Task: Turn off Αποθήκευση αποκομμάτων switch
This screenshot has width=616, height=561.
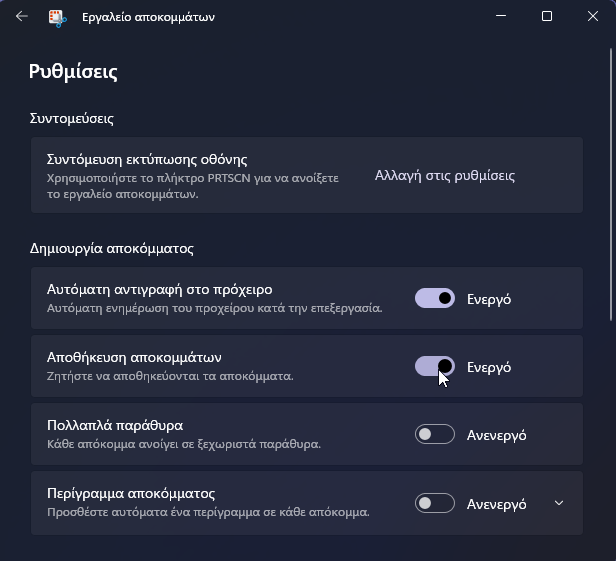Action: pyautogui.click(x=435, y=366)
